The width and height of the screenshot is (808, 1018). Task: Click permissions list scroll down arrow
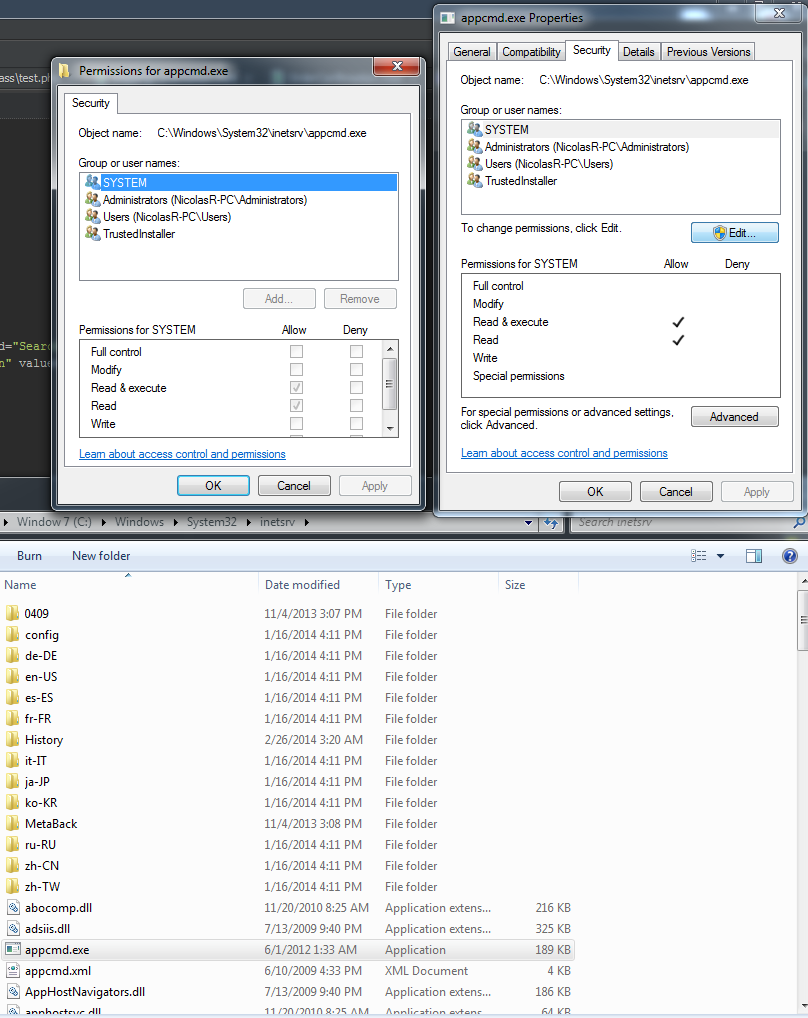click(390, 428)
